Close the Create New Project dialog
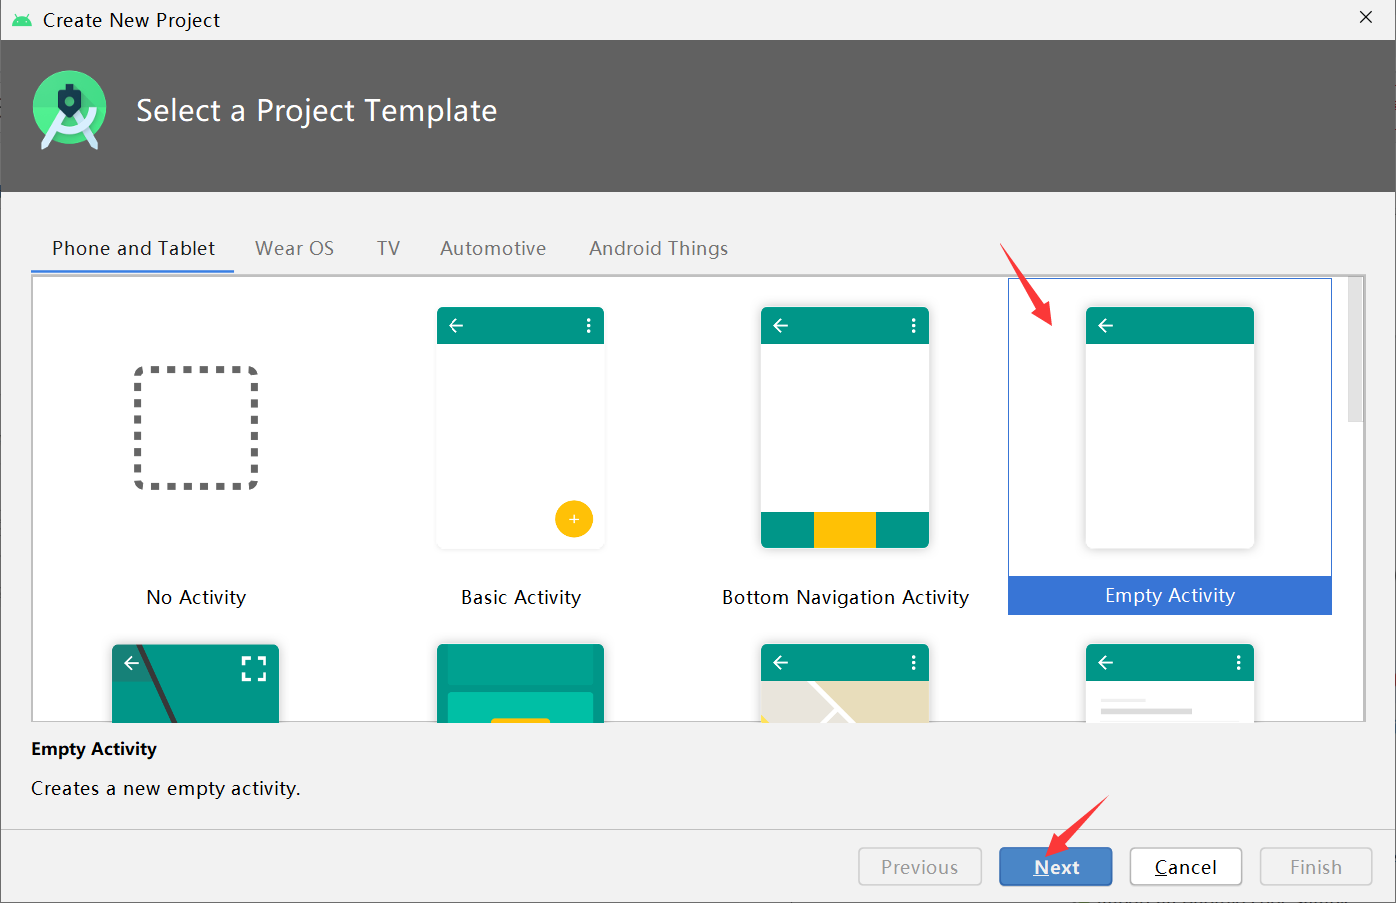This screenshot has height=903, width=1396. pyautogui.click(x=1366, y=17)
